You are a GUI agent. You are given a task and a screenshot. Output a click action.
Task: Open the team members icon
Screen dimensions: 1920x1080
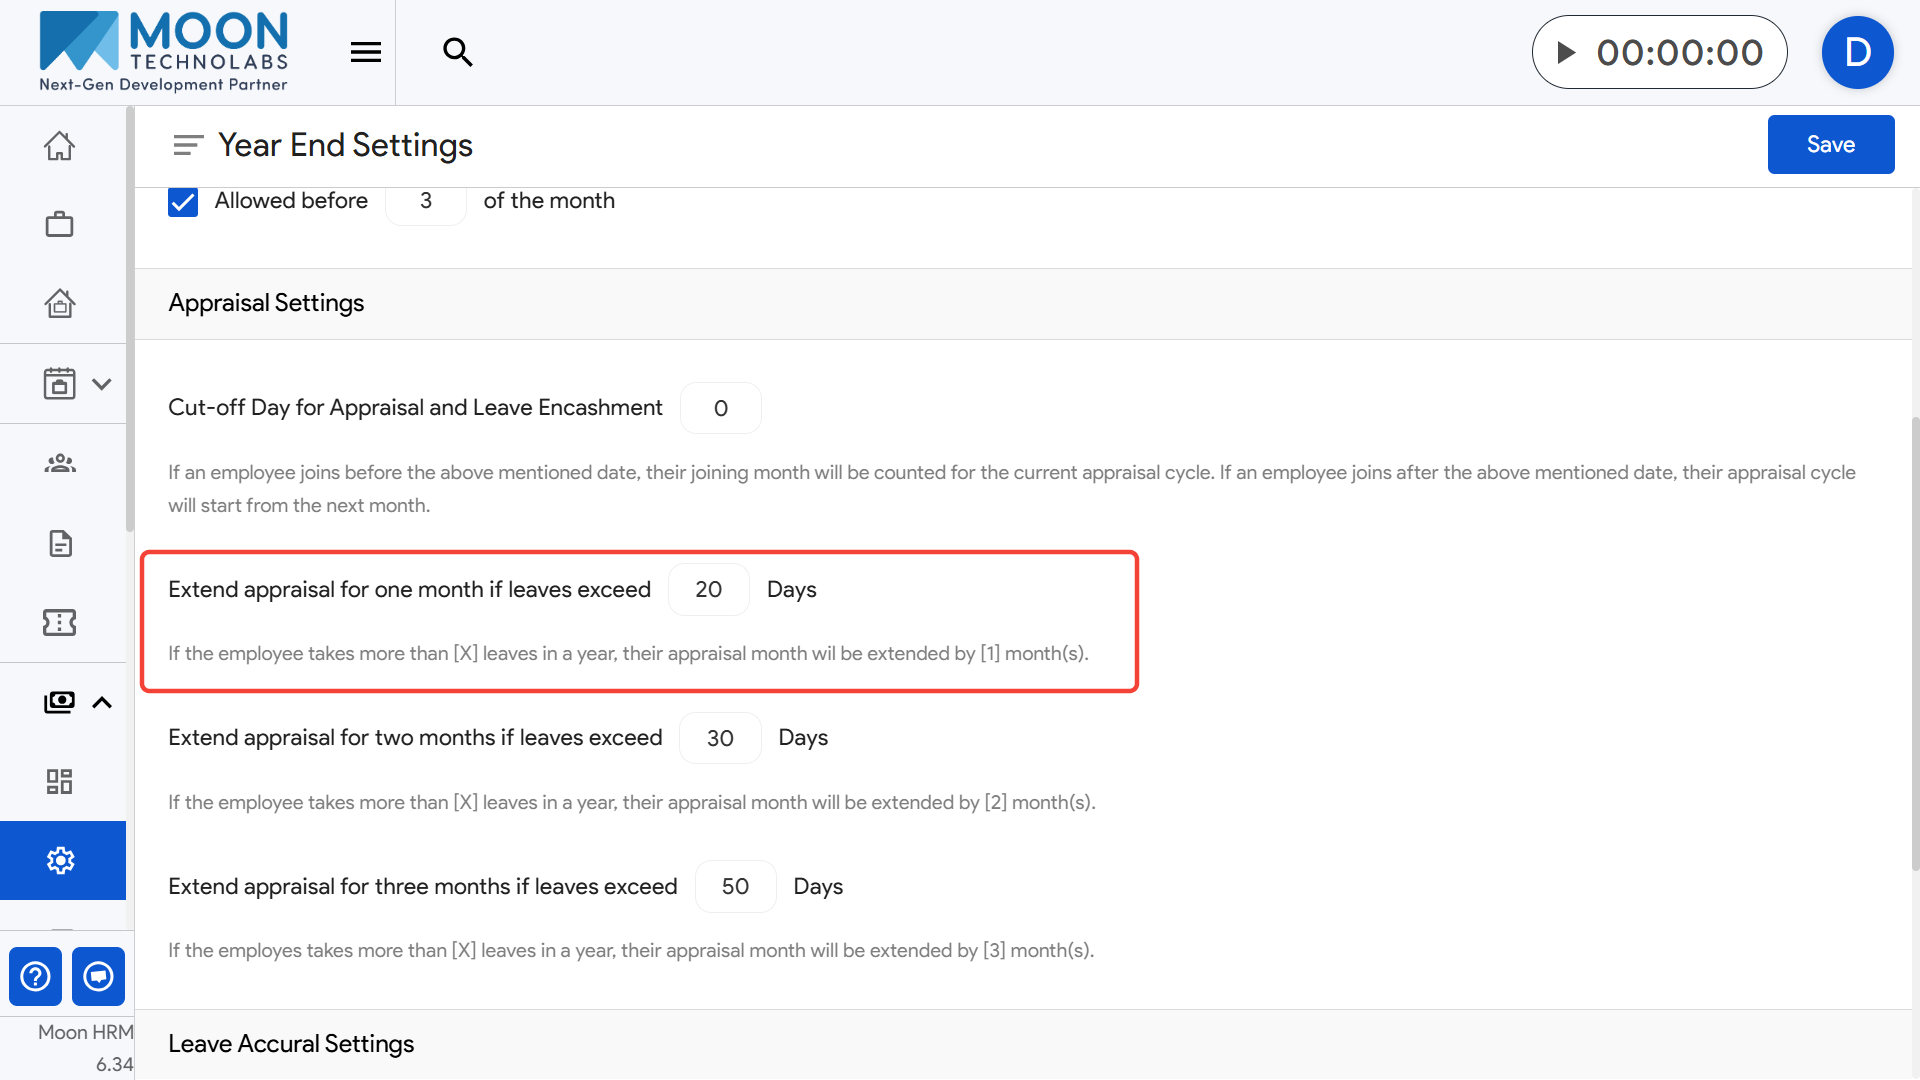click(x=59, y=463)
